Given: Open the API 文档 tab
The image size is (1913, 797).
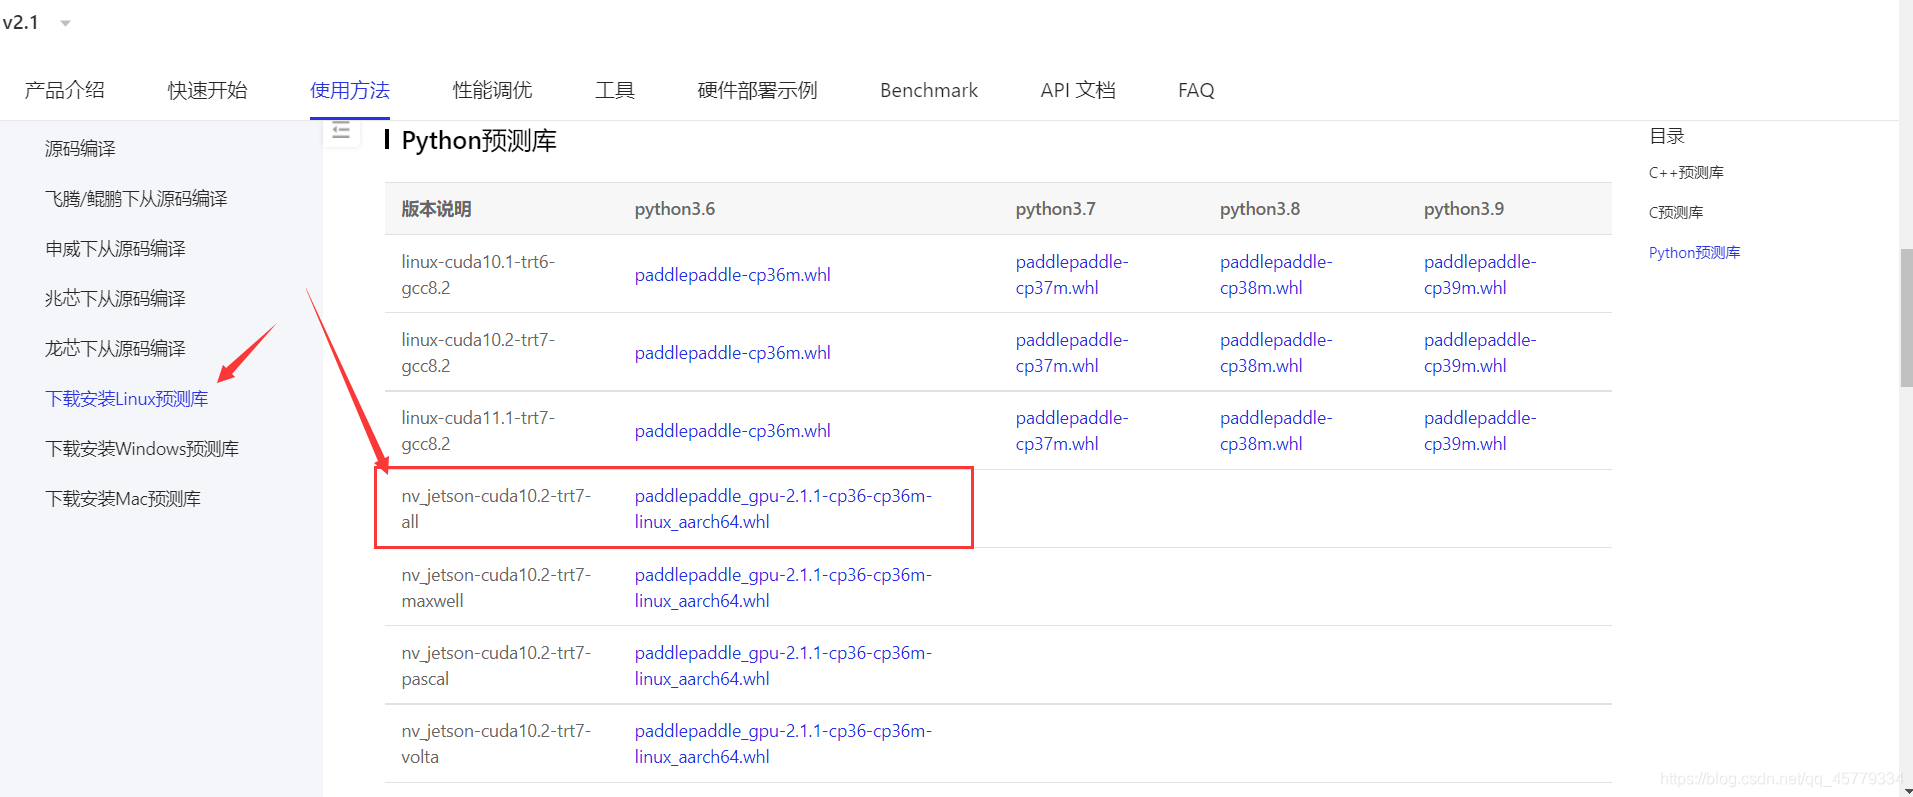Looking at the screenshot, I should 1078,90.
